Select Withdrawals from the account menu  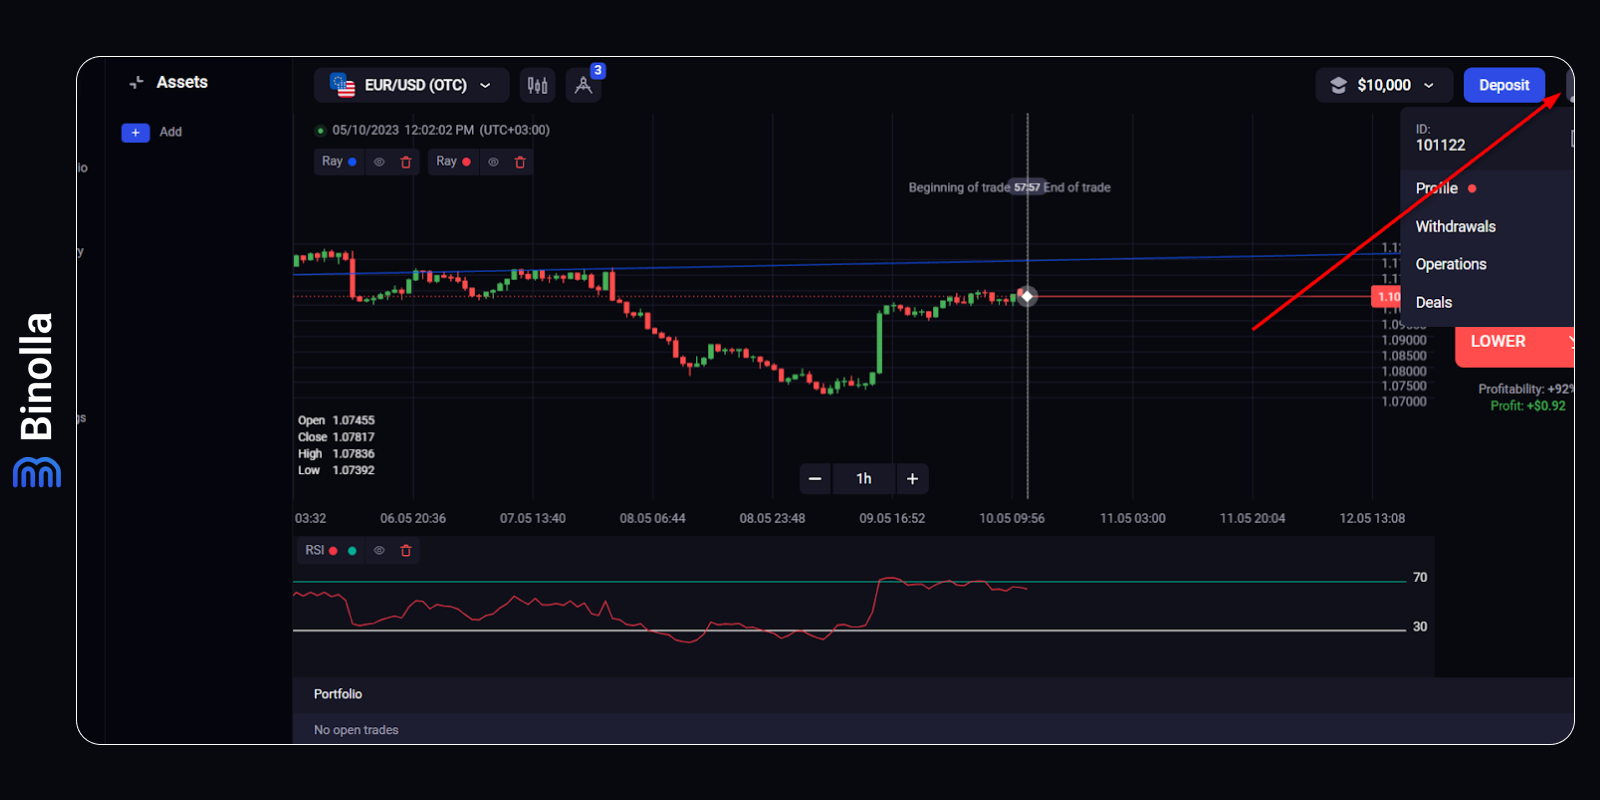1455,227
